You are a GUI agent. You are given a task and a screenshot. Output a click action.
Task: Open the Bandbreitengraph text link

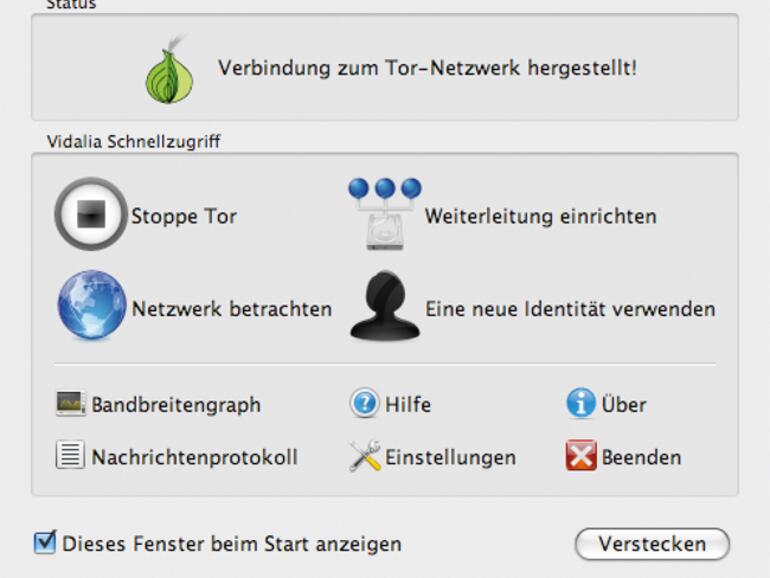[176, 405]
